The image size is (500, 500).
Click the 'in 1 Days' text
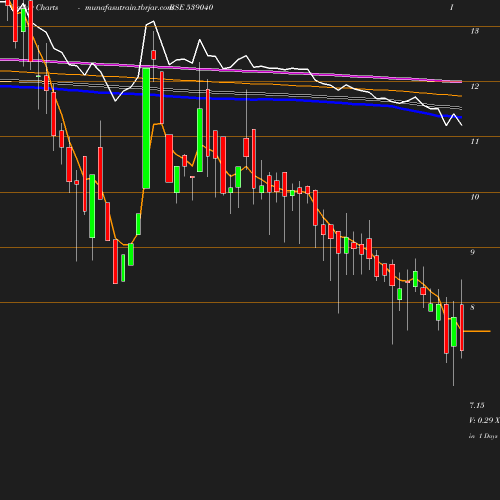pos(483,436)
